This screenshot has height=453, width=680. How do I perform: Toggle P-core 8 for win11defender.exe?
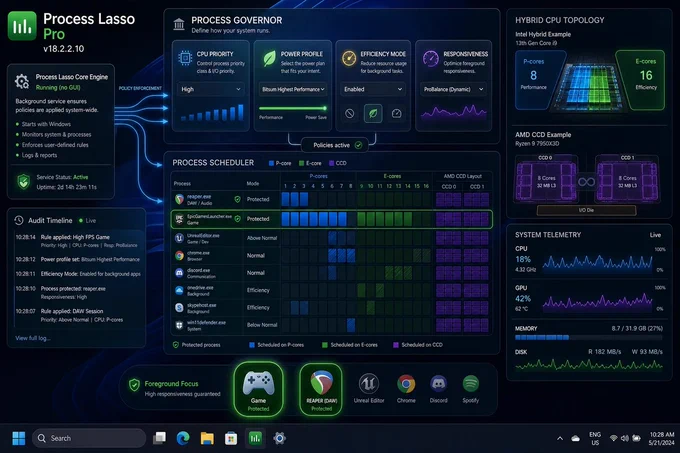(x=351, y=325)
